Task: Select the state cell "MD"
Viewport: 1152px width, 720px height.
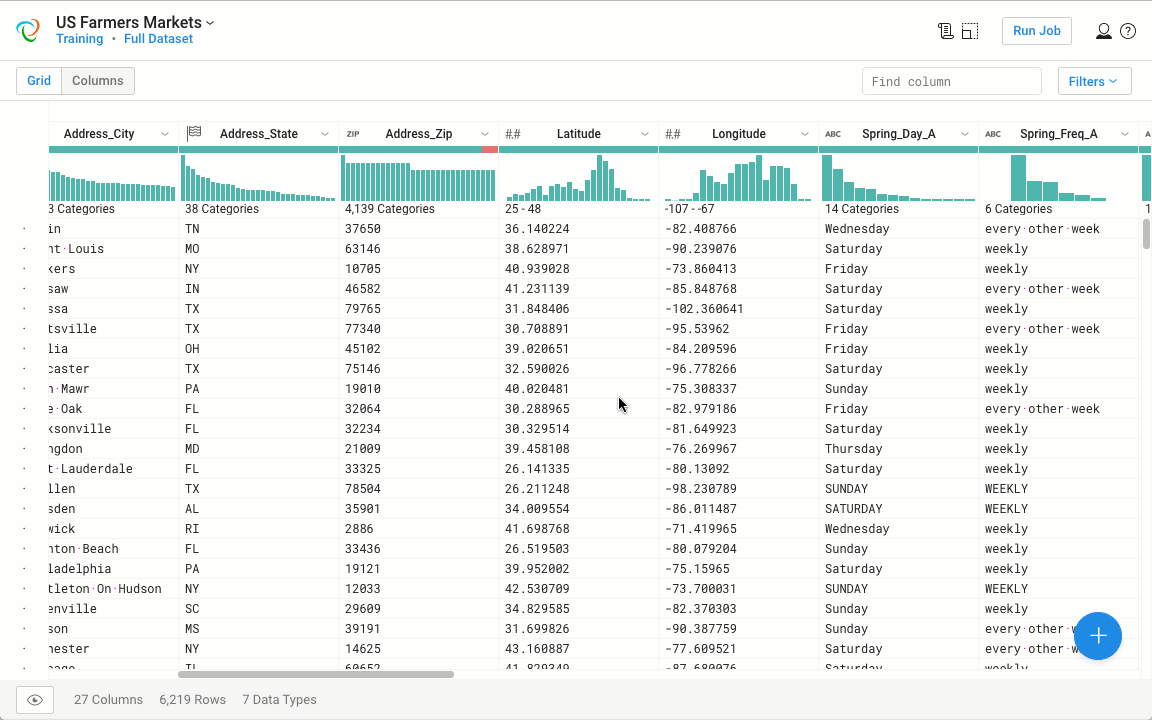Action: (192, 449)
